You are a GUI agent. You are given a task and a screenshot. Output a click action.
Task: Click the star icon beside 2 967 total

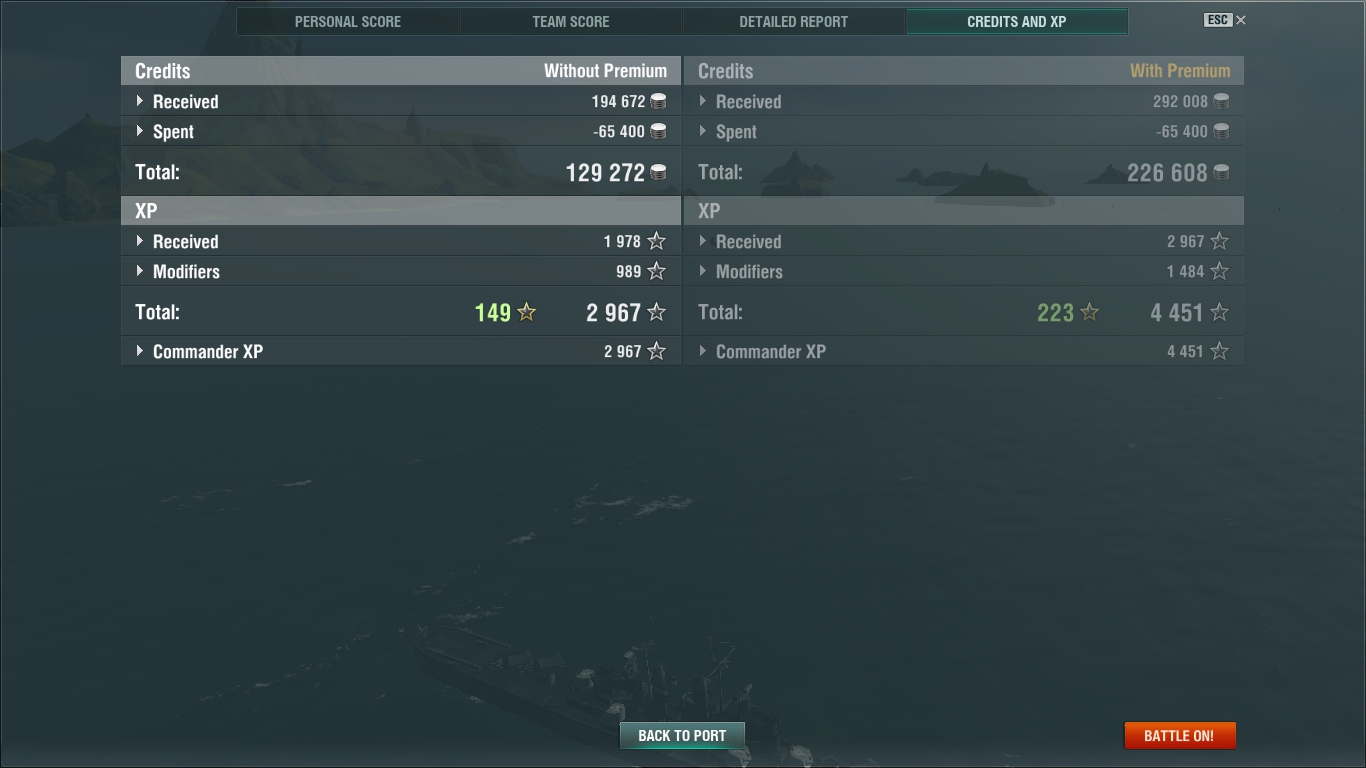(656, 312)
